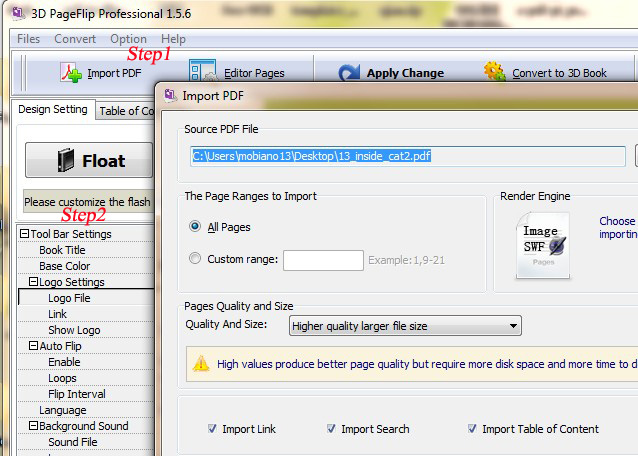Screen dimensions: 638x456
Task: Select the Link setting row
Action: [x=86, y=314]
